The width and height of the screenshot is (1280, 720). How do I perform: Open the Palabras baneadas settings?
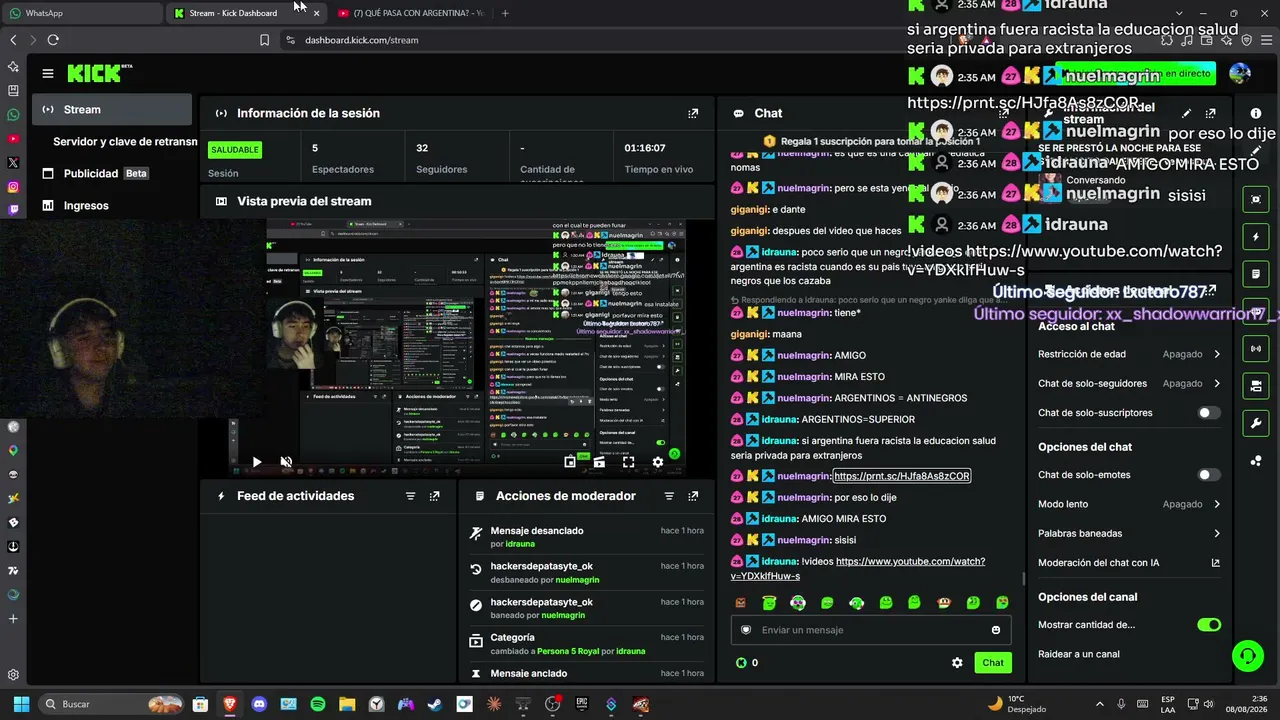coord(1129,534)
